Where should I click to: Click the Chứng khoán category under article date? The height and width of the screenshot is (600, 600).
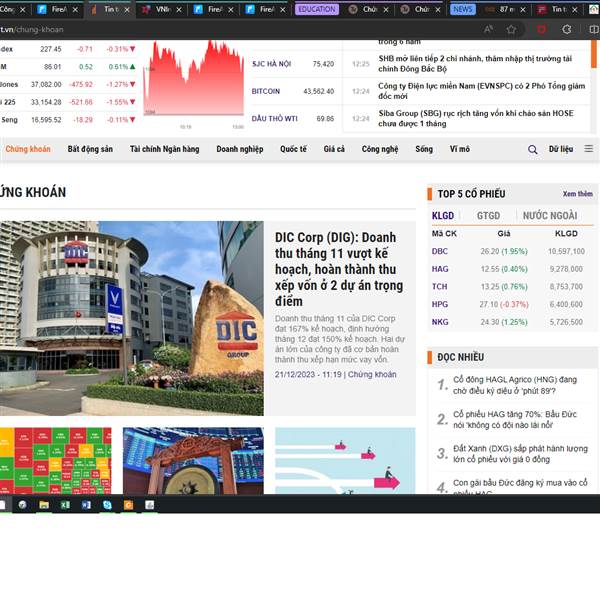[x=372, y=375]
